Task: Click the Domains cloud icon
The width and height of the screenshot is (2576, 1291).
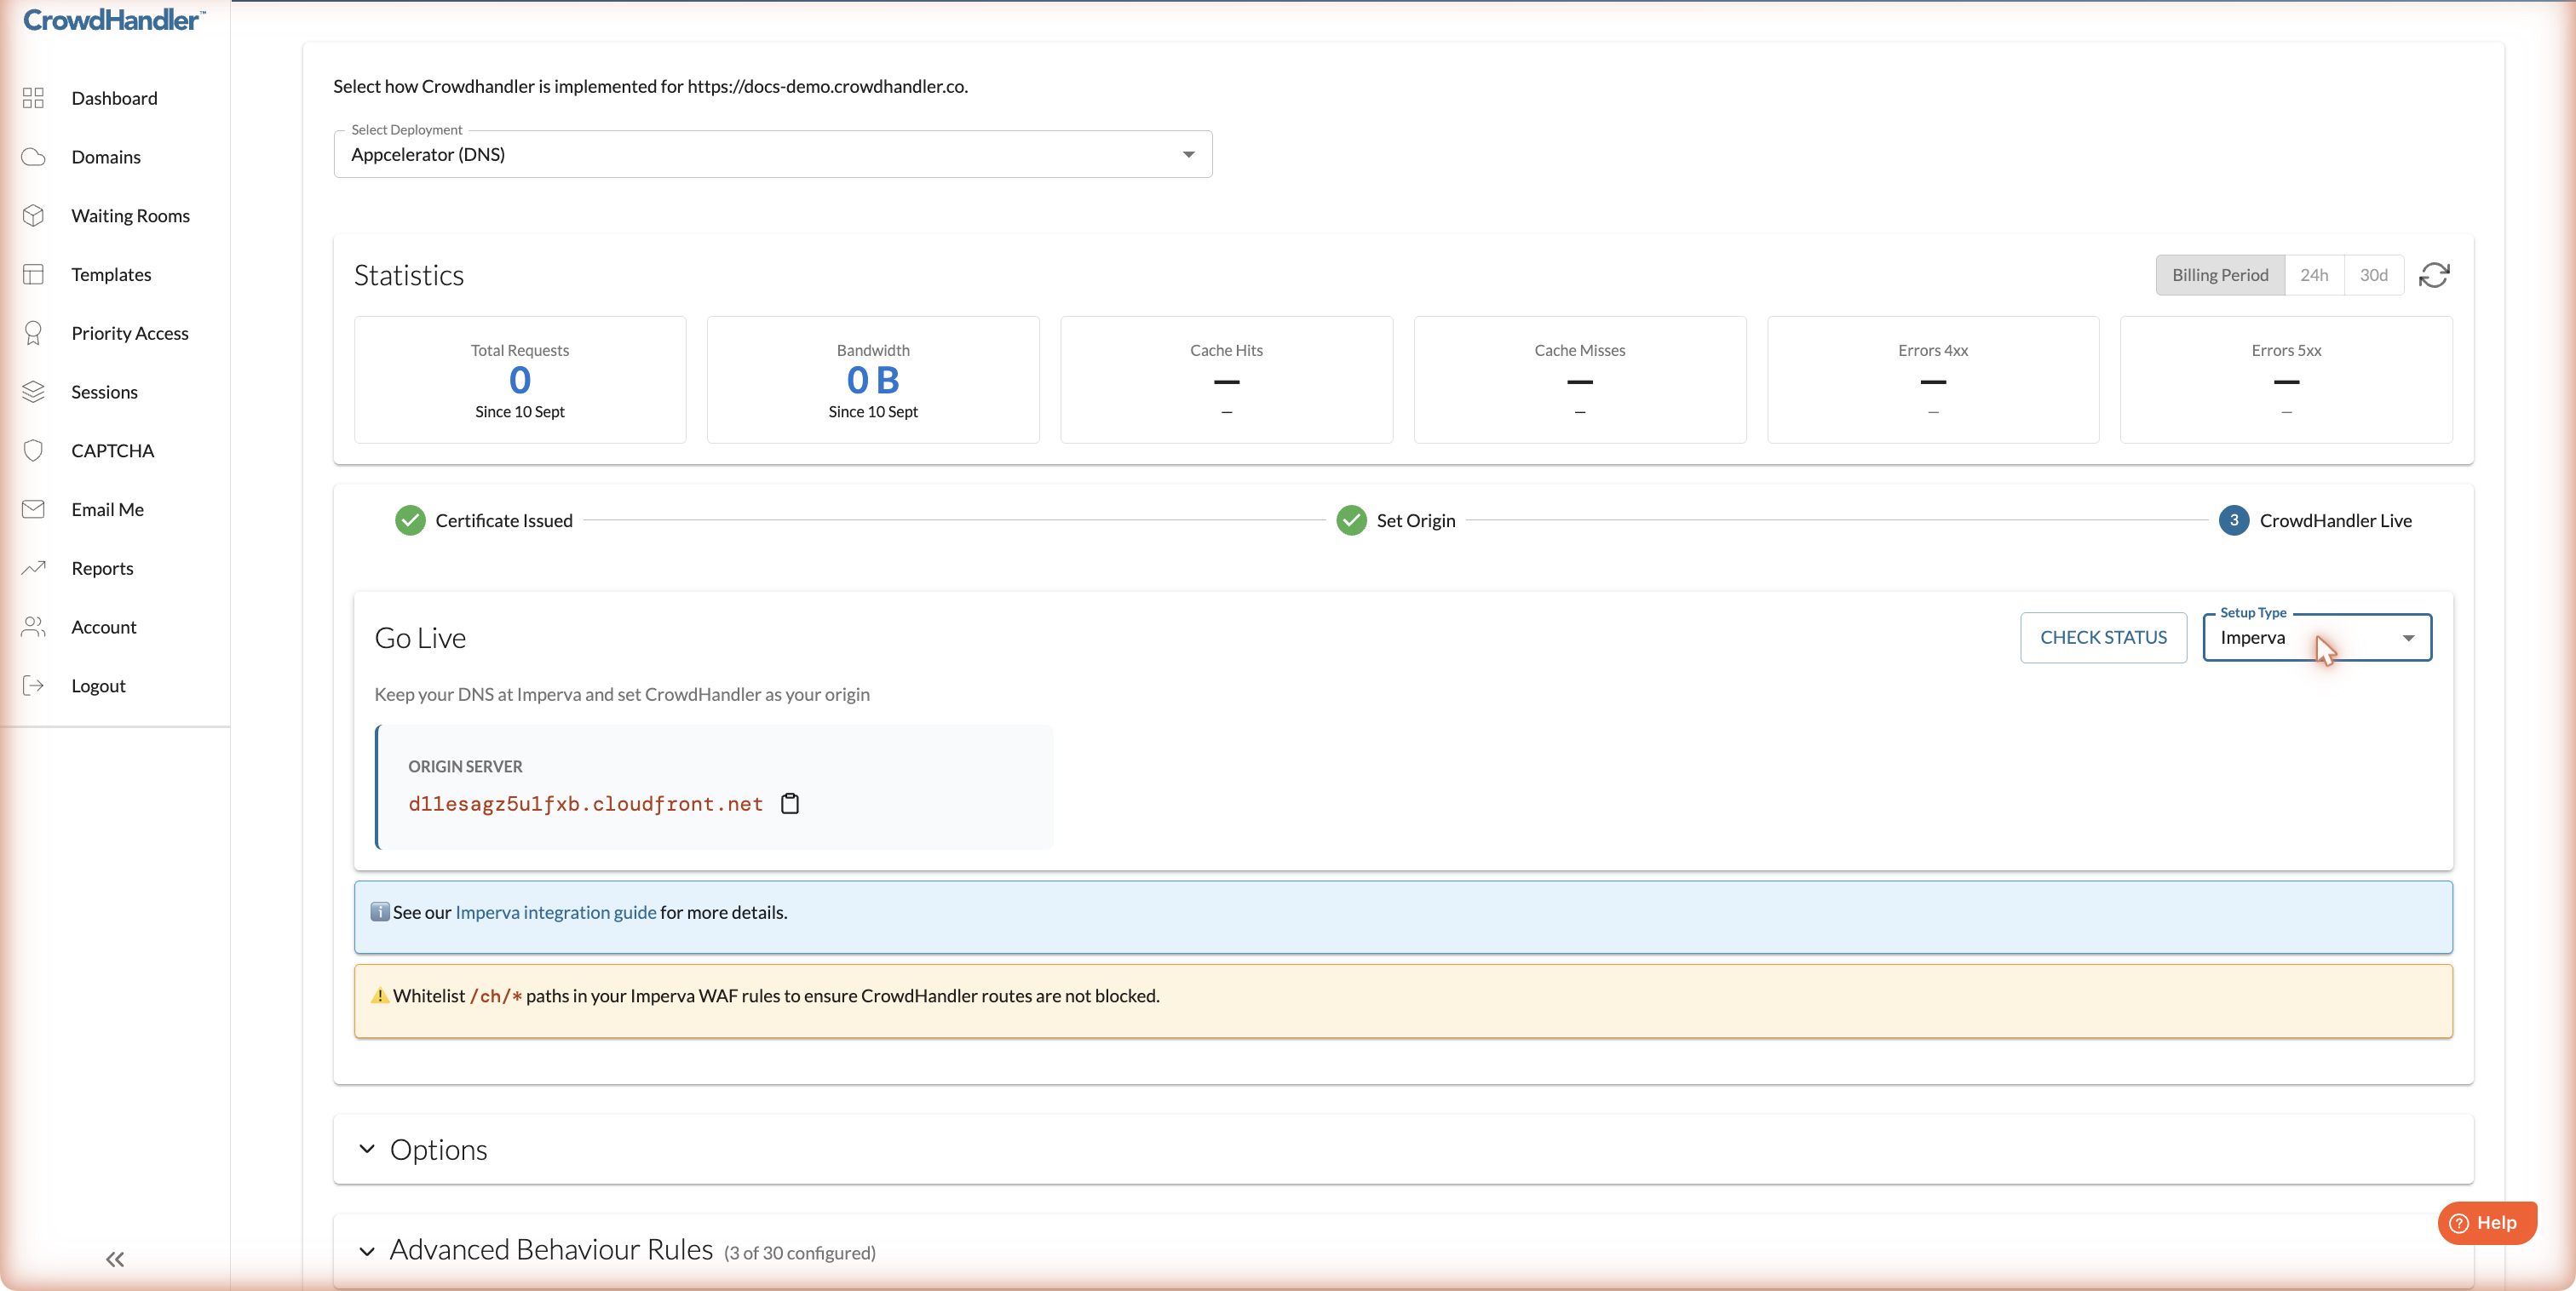Action: click(33, 157)
